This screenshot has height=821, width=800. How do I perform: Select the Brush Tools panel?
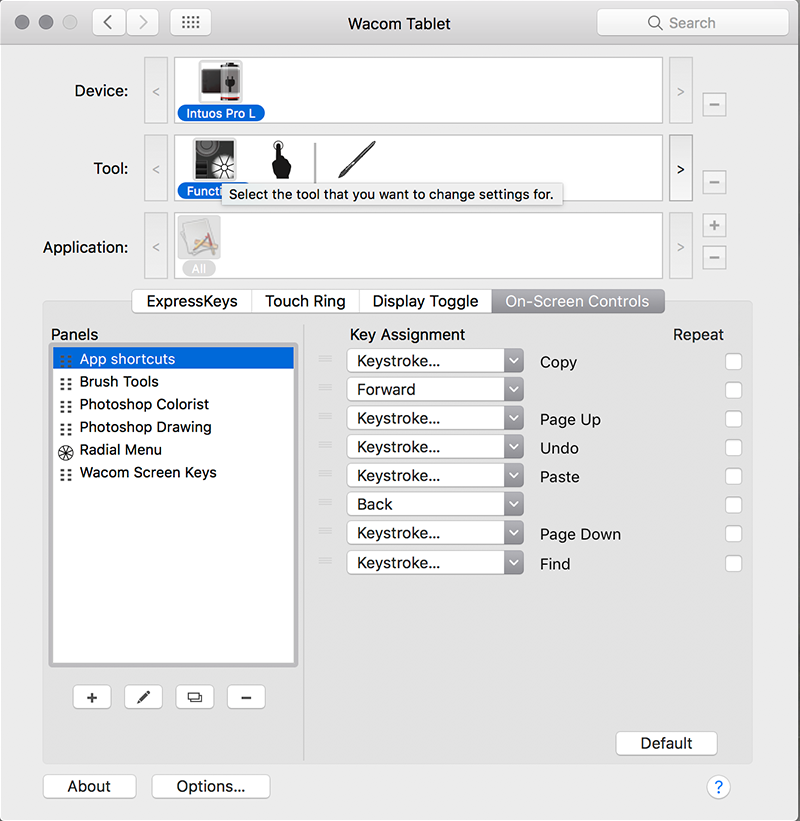(173, 382)
